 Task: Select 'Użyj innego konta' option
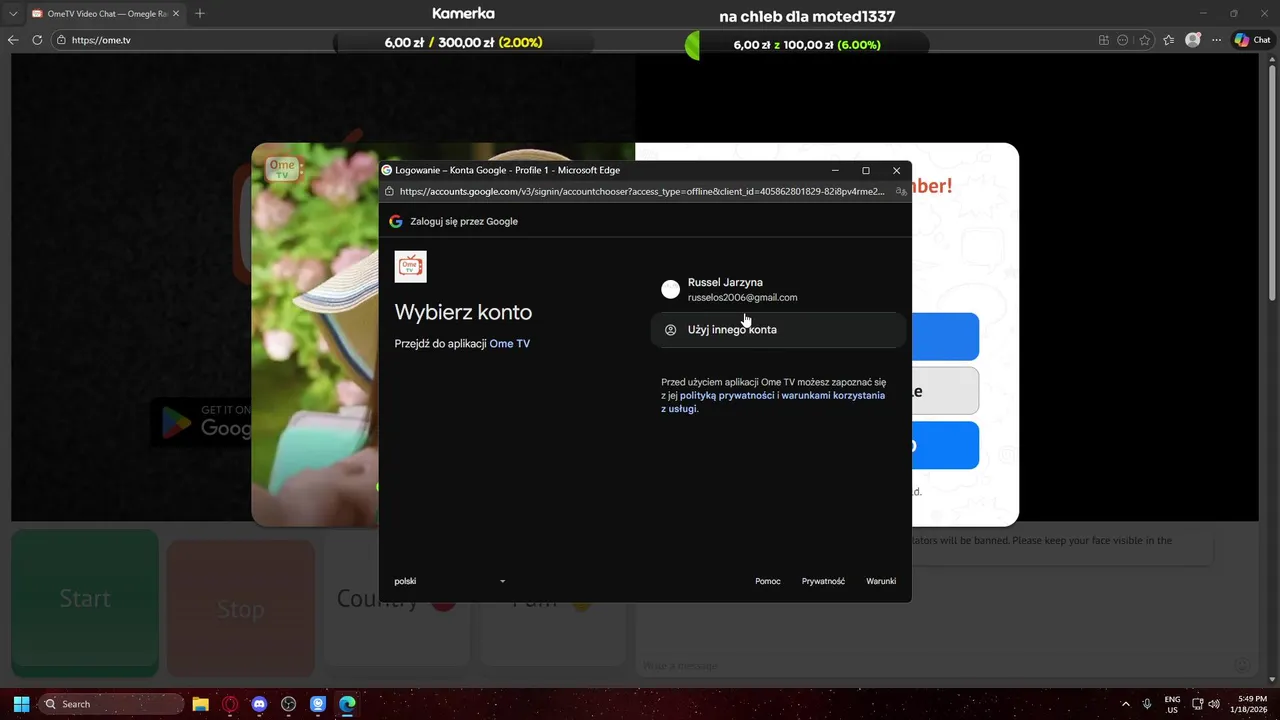point(778,330)
